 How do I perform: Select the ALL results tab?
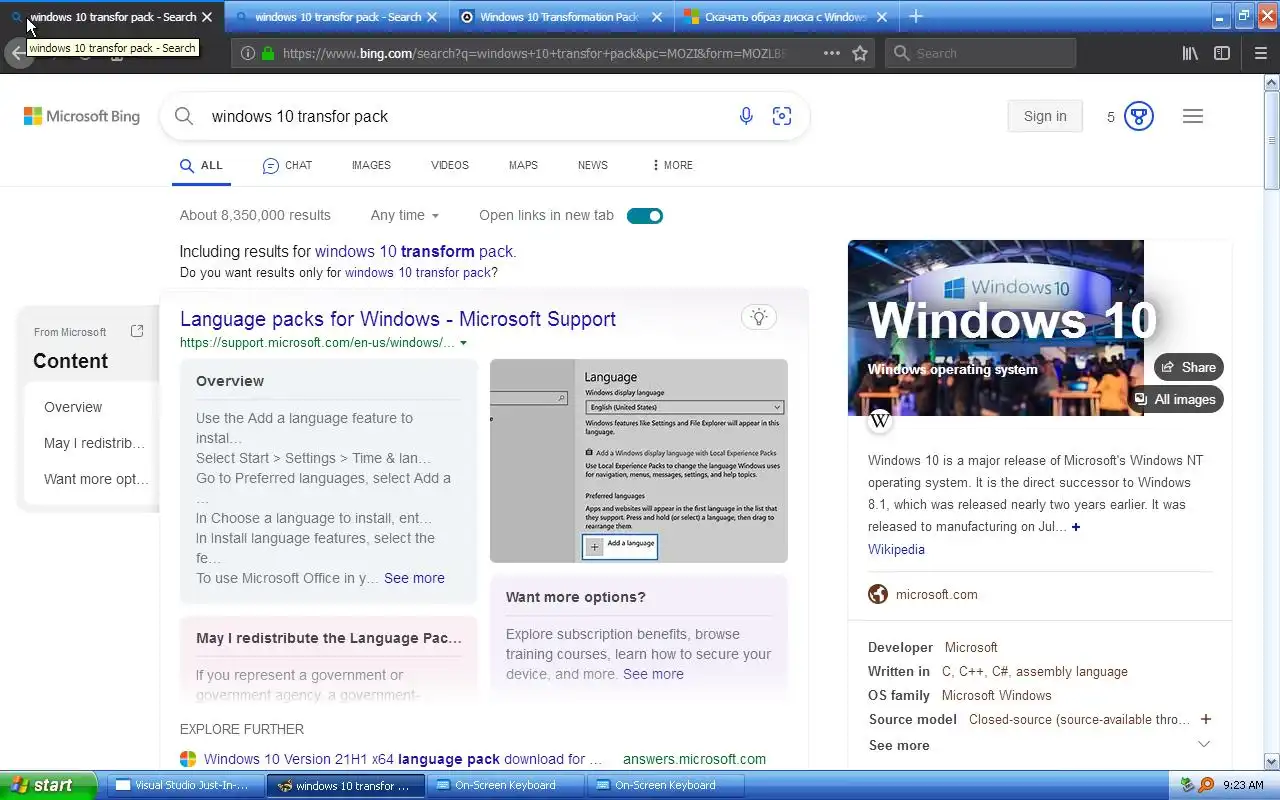tap(201, 165)
